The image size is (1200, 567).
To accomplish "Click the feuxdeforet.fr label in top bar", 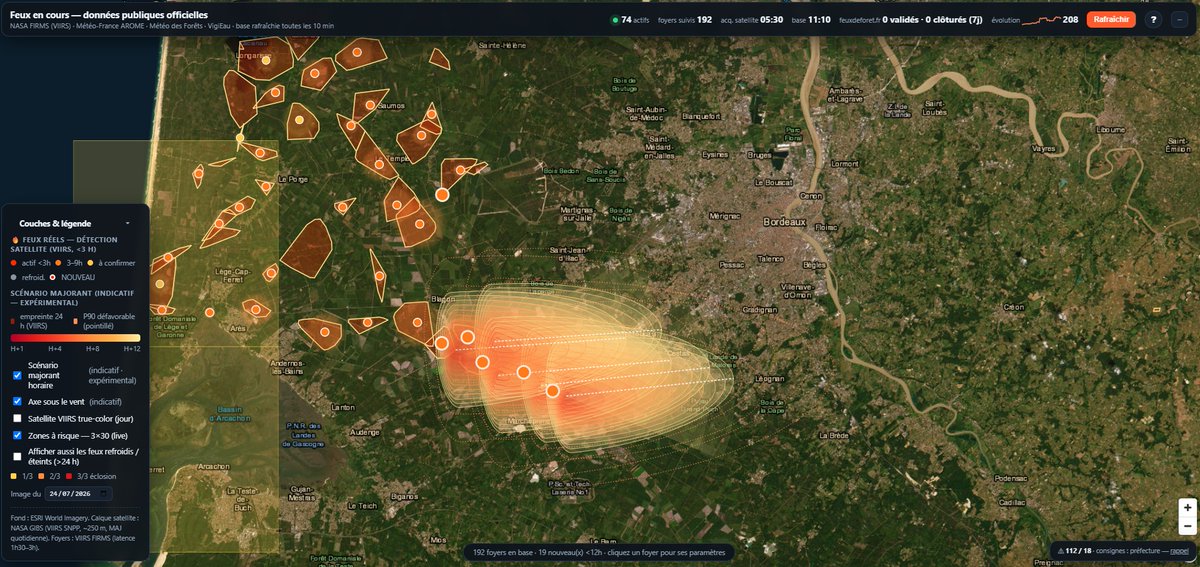I will (859, 20).
